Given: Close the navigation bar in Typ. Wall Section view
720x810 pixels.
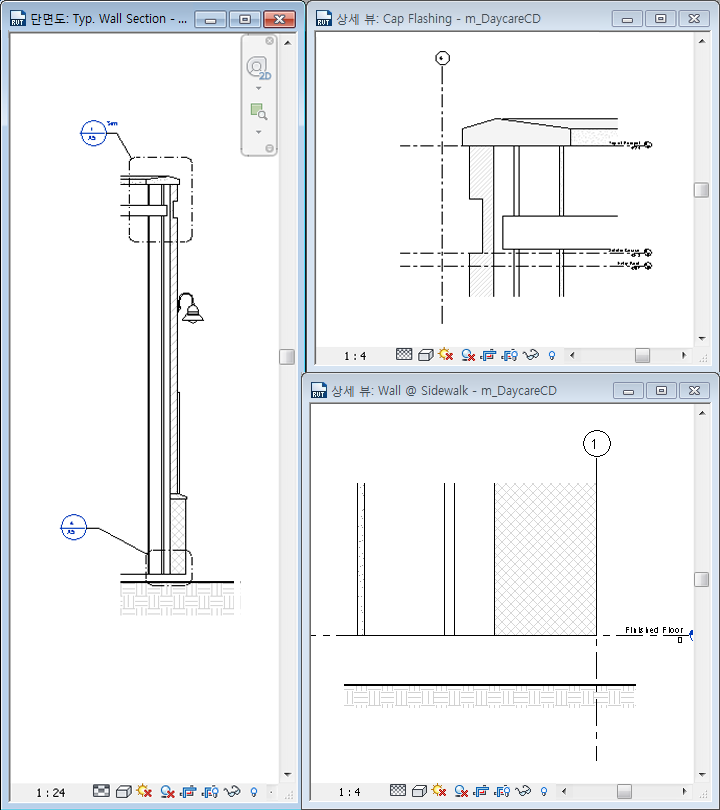Looking at the screenshot, I should pos(270,41).
